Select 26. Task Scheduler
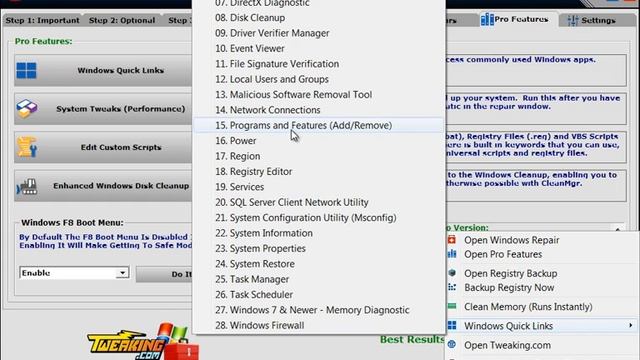640x360 pixels. (x=318, y=294)
